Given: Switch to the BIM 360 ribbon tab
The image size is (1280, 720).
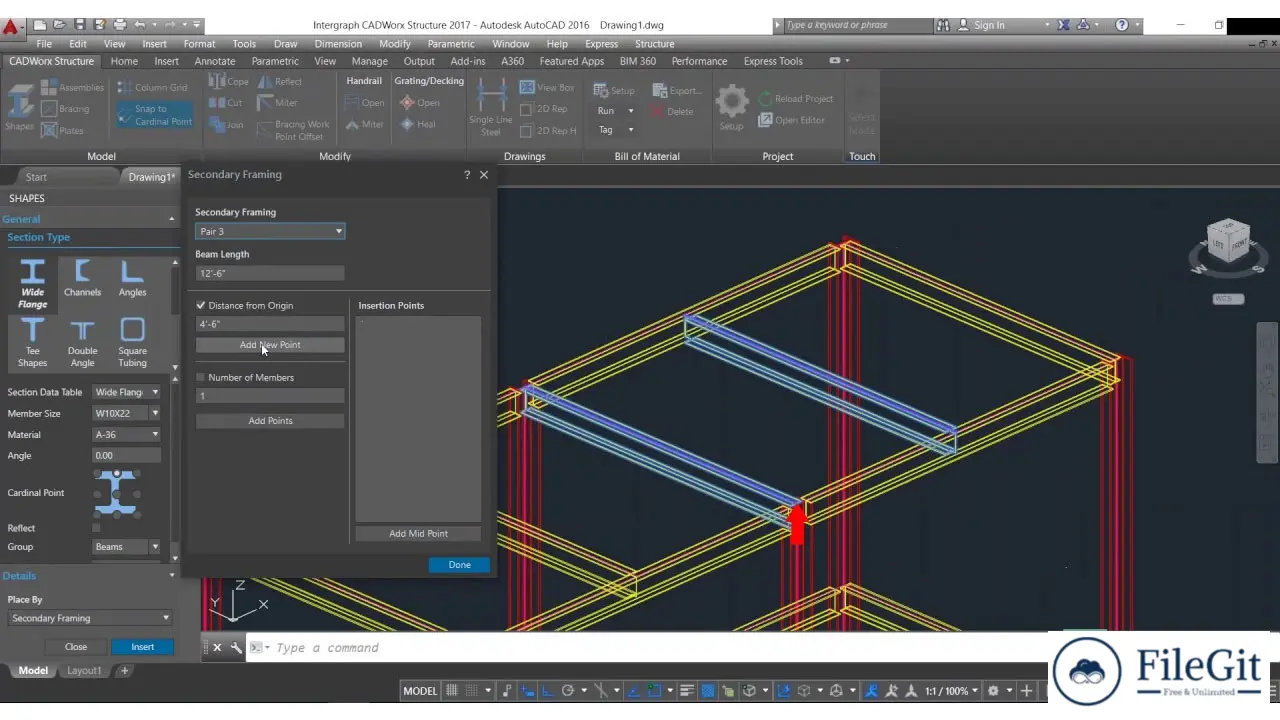Looking at the screenshot, I should tap(638, 61).
